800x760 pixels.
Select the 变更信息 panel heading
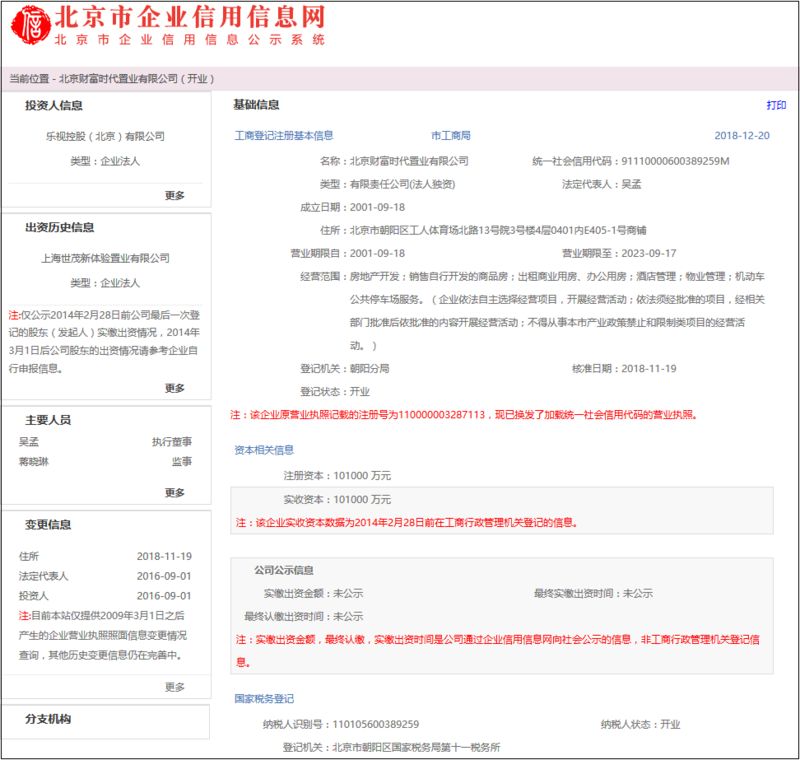coord(48,525)
